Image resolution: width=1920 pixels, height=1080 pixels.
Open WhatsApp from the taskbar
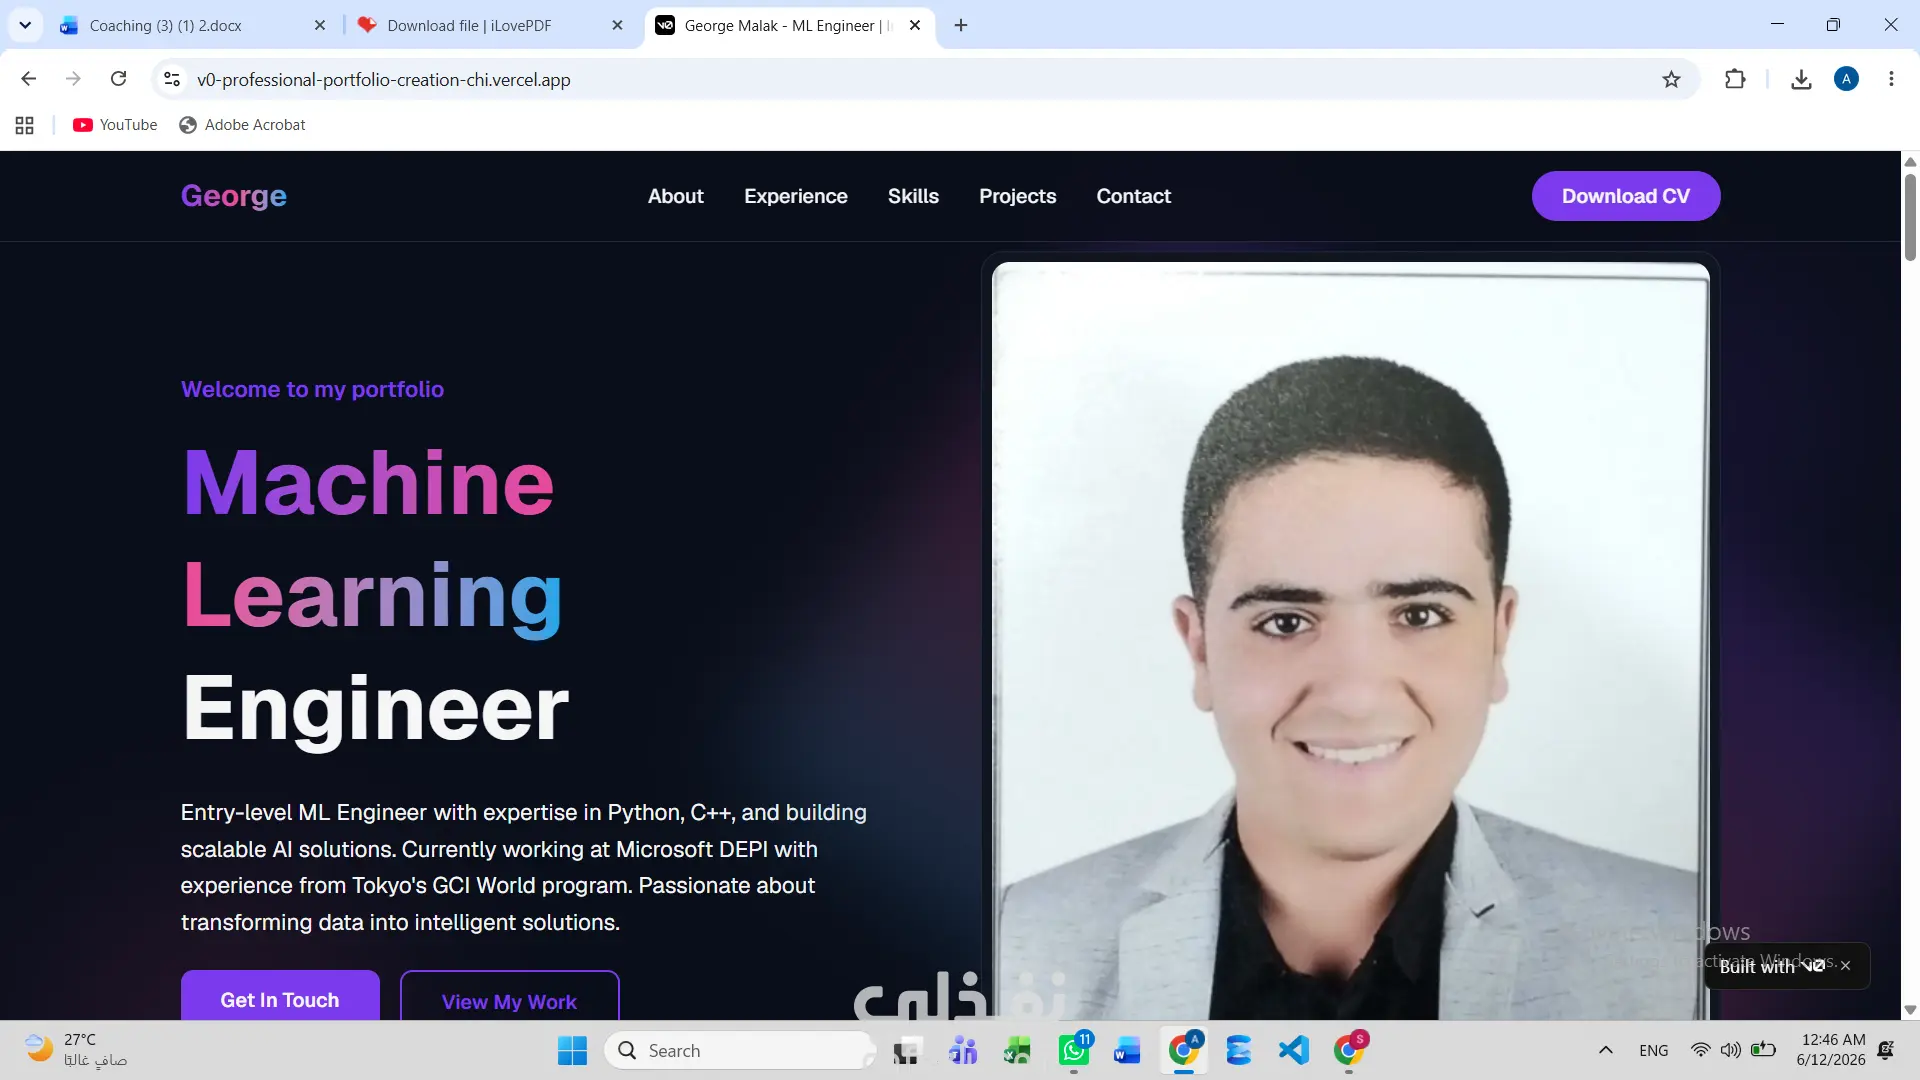1074,1050
